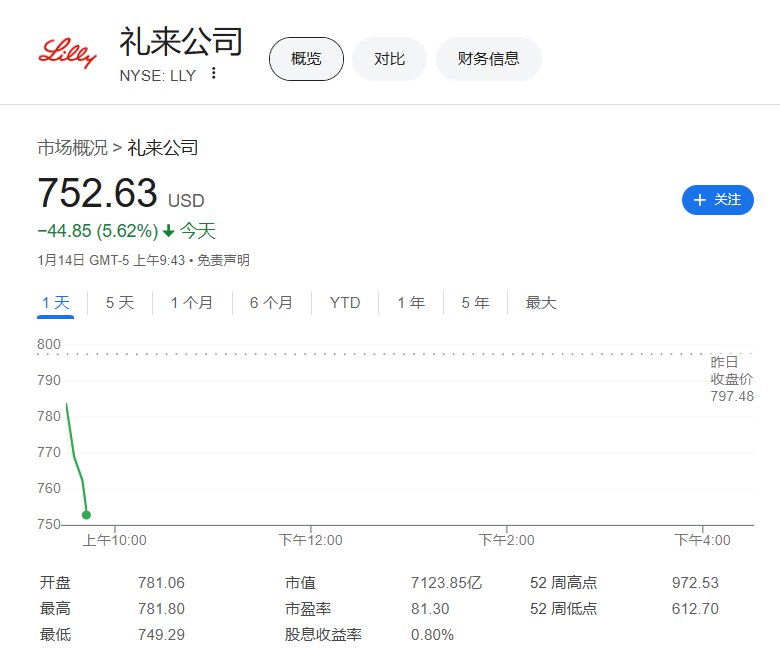
Task: Select the YTD time range
Action: (x=345, y=303)
